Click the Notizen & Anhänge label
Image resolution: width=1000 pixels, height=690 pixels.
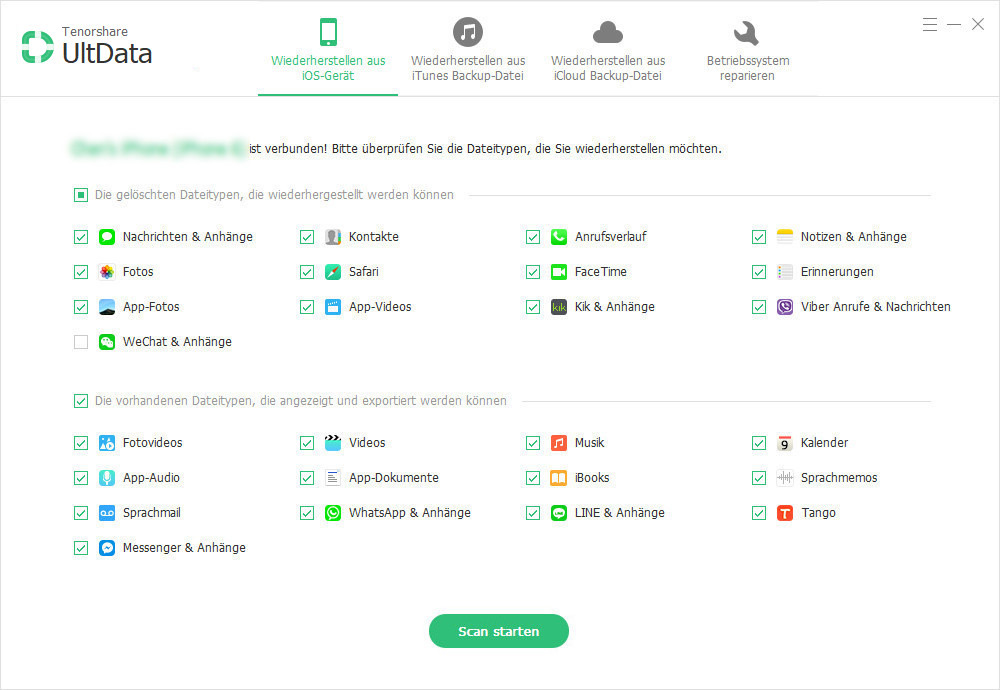click(x=853, y=237)
